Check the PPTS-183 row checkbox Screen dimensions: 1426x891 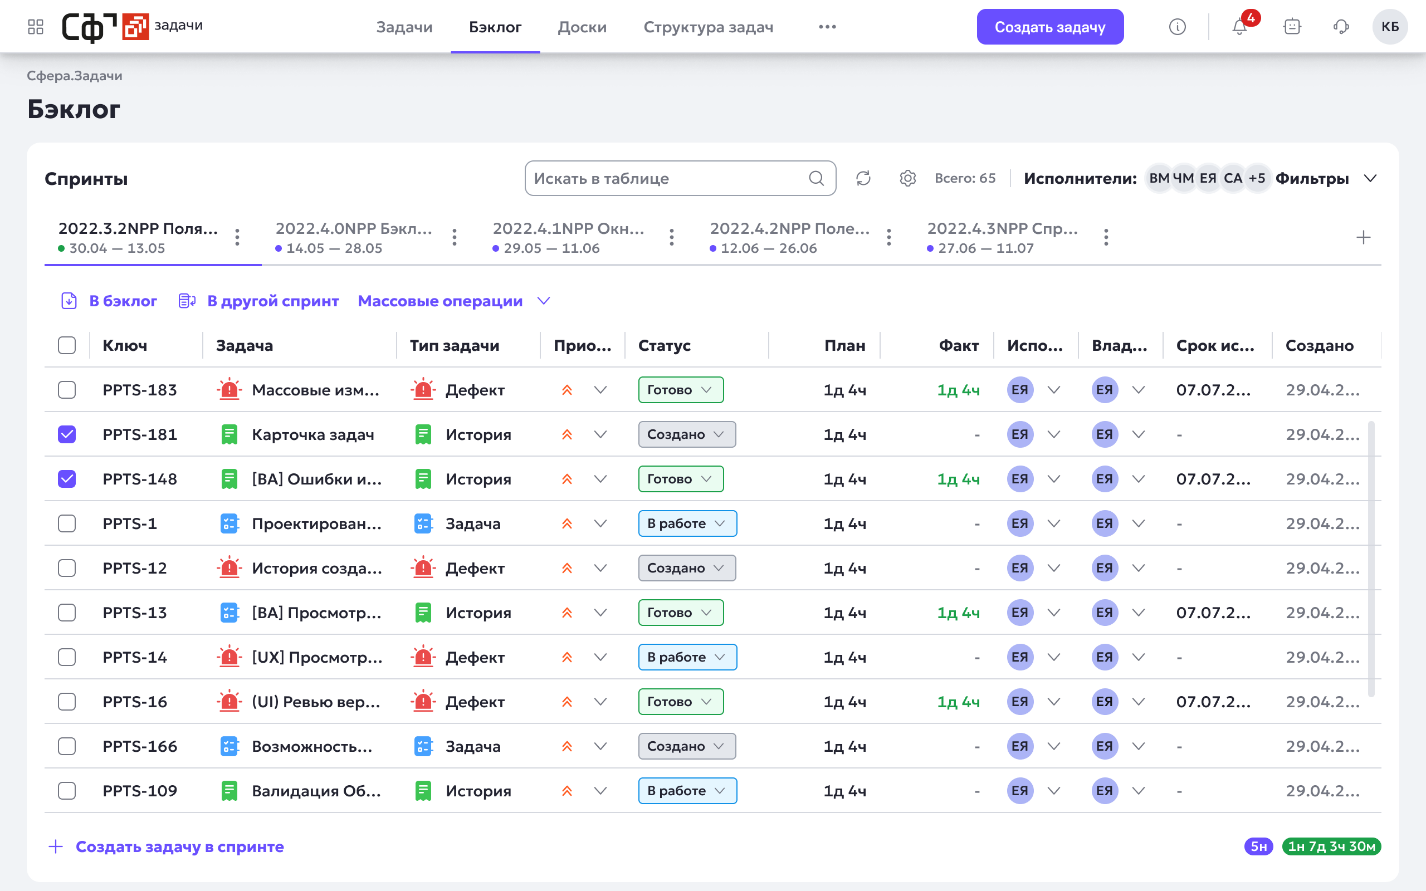(x=67, y=390)
